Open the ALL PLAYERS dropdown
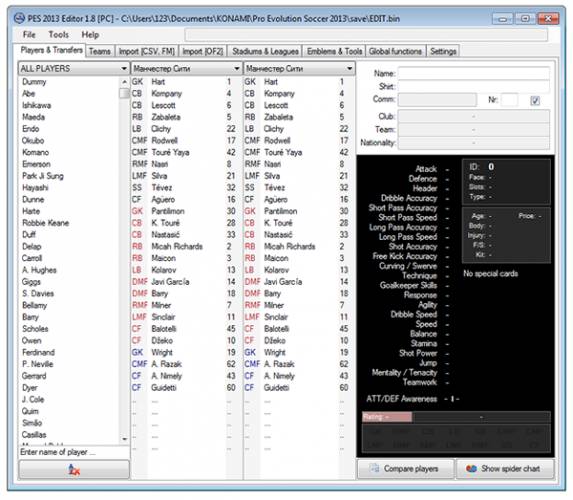The width and height of the screenshot is (573, 500). pos(74,68)
